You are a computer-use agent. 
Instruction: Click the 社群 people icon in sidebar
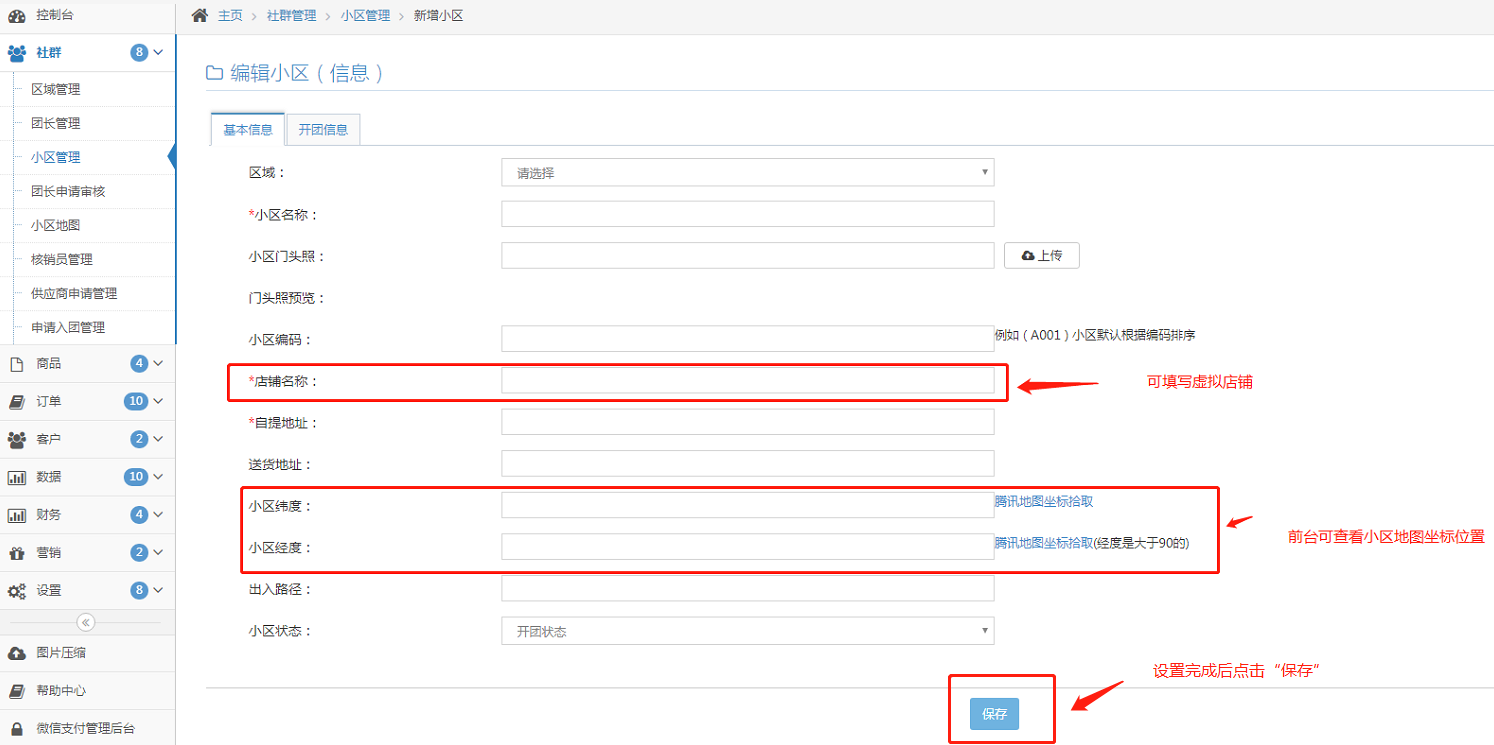[x=16, y=53]
